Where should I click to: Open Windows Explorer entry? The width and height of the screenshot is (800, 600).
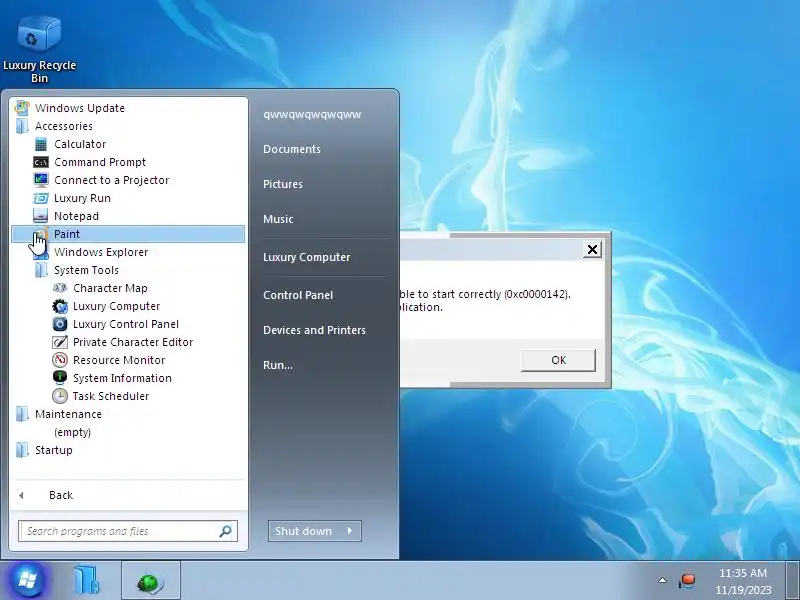pyautogui.click(x=101, y=252)
